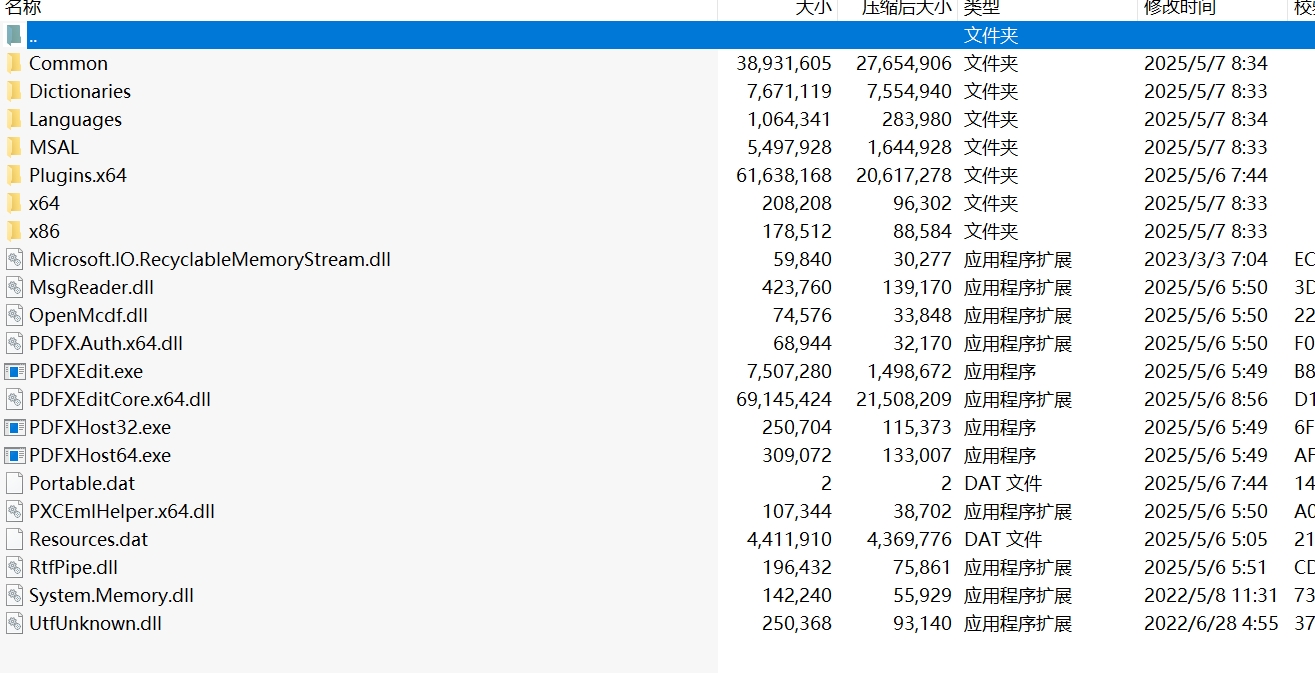Click the PDFXHost32.exe application icon
1315x673 pixels.
14,427
